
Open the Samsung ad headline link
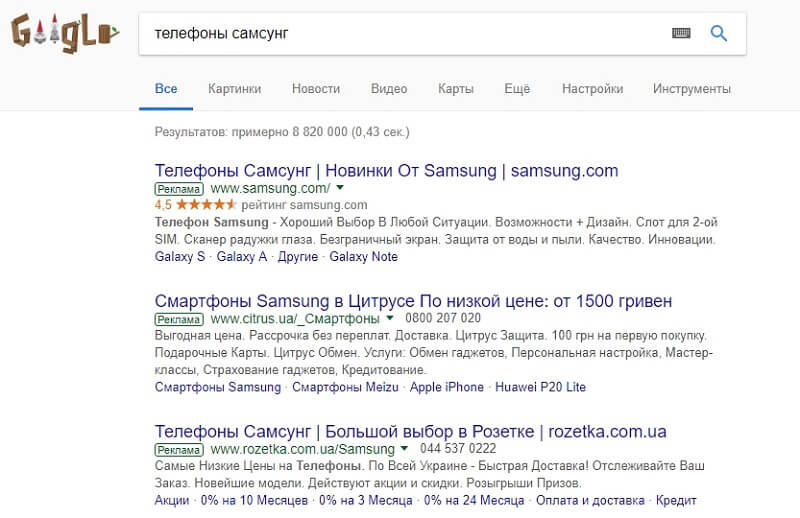click(x=387, y=170)
